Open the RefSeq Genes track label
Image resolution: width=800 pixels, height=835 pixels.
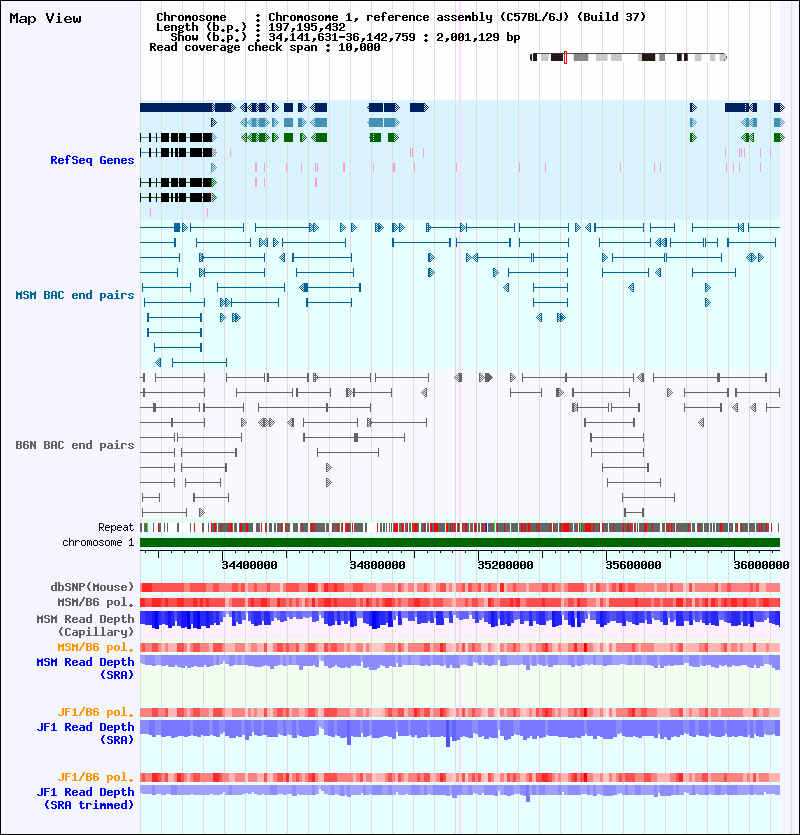click(x=92, y=160)
